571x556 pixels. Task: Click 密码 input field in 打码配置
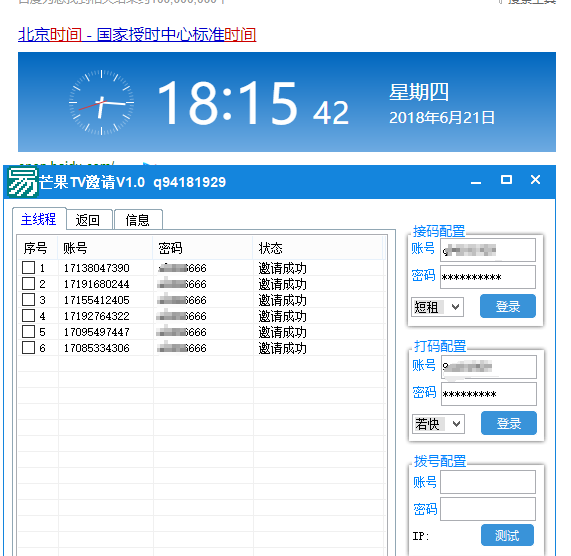click(489, 394)
